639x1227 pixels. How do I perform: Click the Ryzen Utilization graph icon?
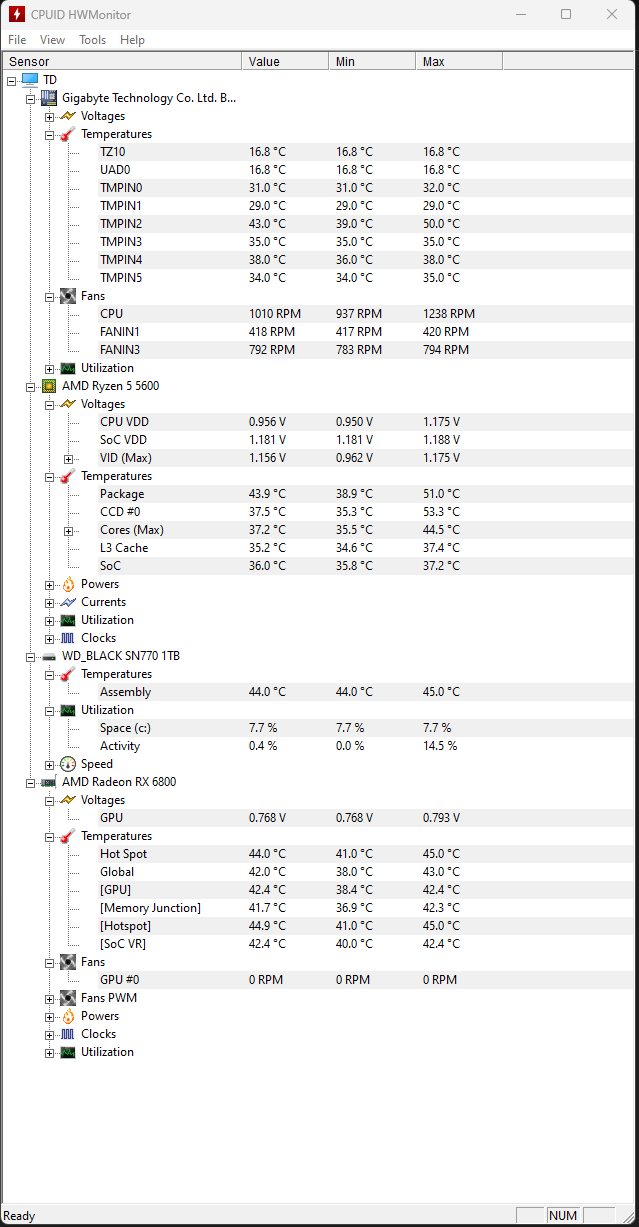67,620
